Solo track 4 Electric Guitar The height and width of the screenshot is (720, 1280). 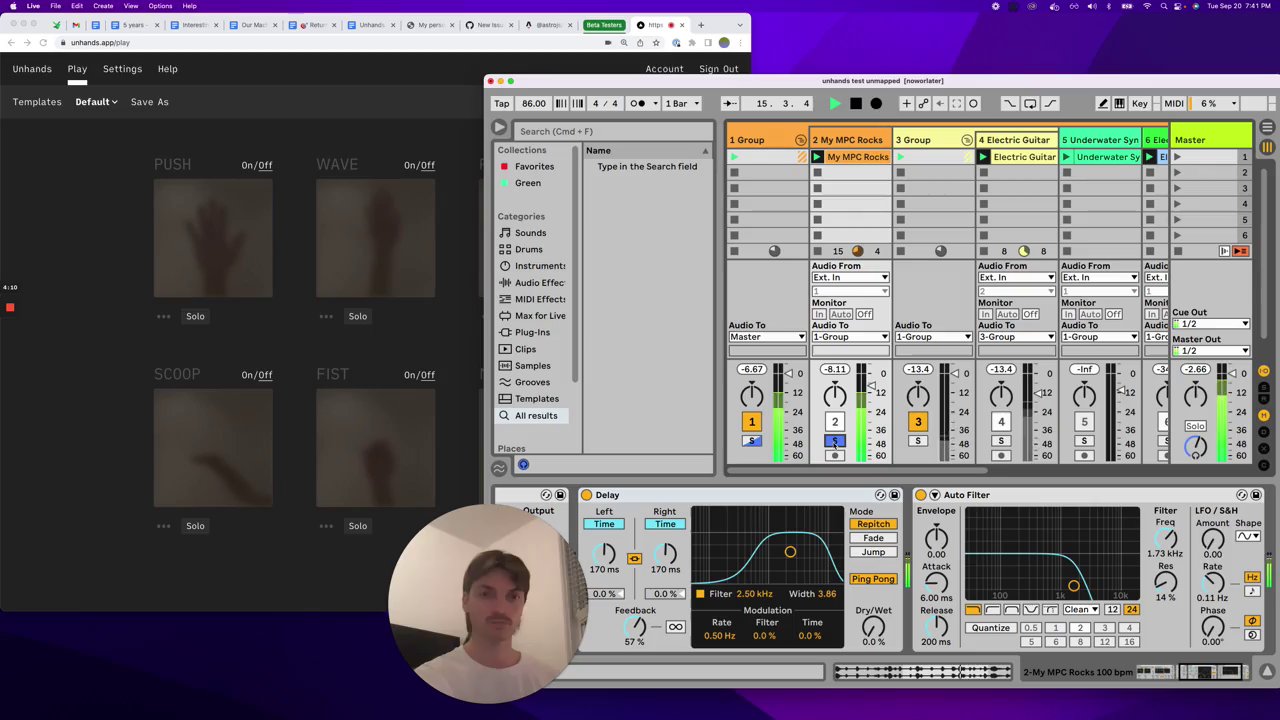[1001, 441]
